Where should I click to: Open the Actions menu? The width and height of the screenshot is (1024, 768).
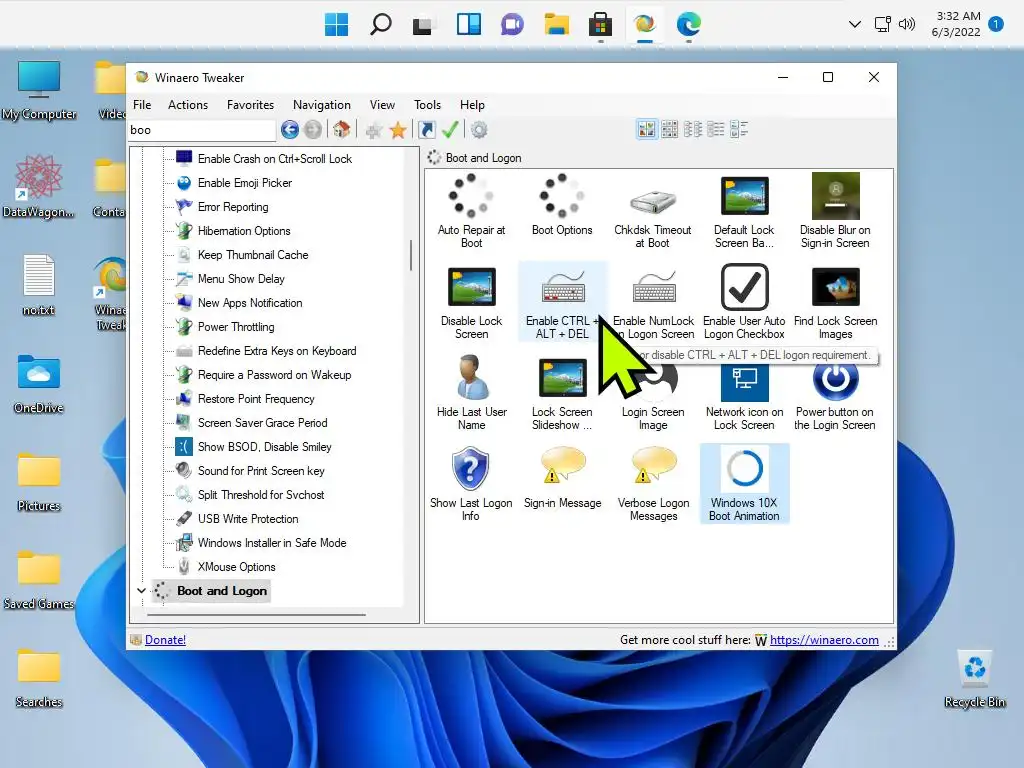188,104
